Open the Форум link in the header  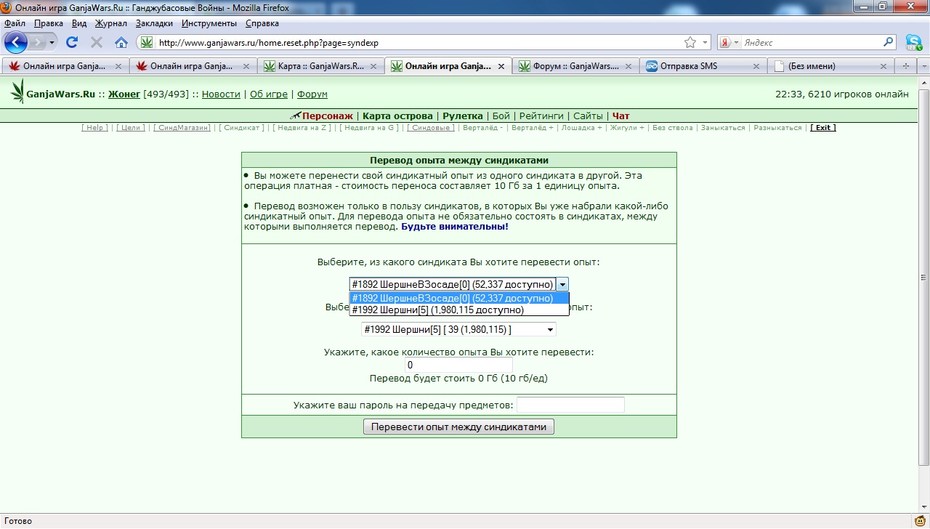(x=312, y=94)
